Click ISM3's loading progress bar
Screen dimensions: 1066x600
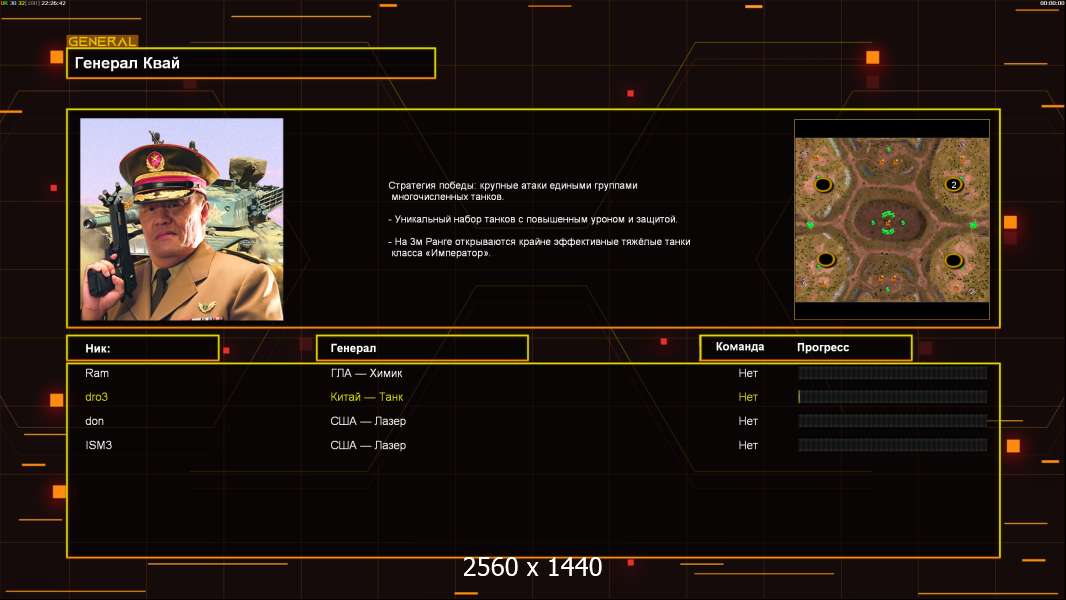pos(893,445)
